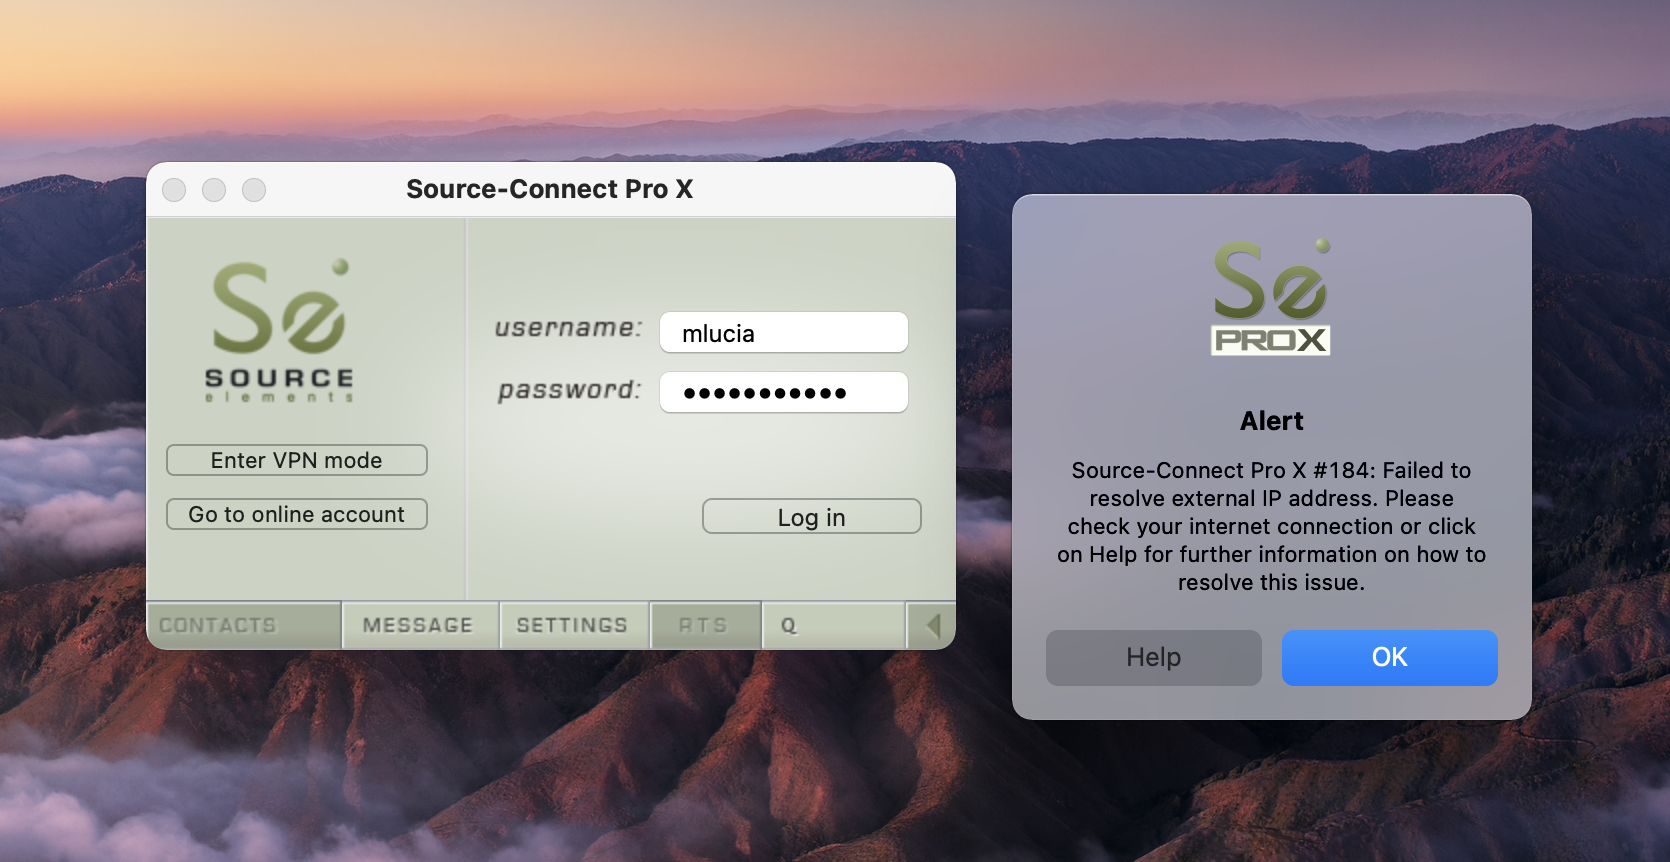
Task: Click the error #184 message text
Action: click(1271, 526)
